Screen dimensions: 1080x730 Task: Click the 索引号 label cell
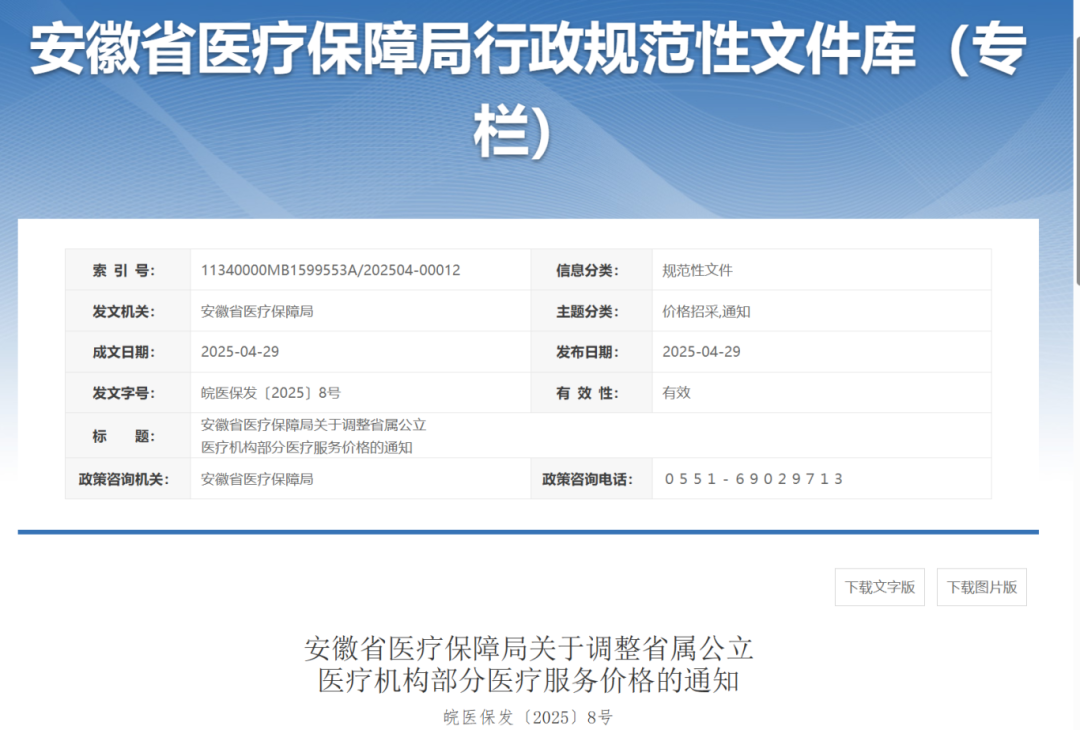127,270
